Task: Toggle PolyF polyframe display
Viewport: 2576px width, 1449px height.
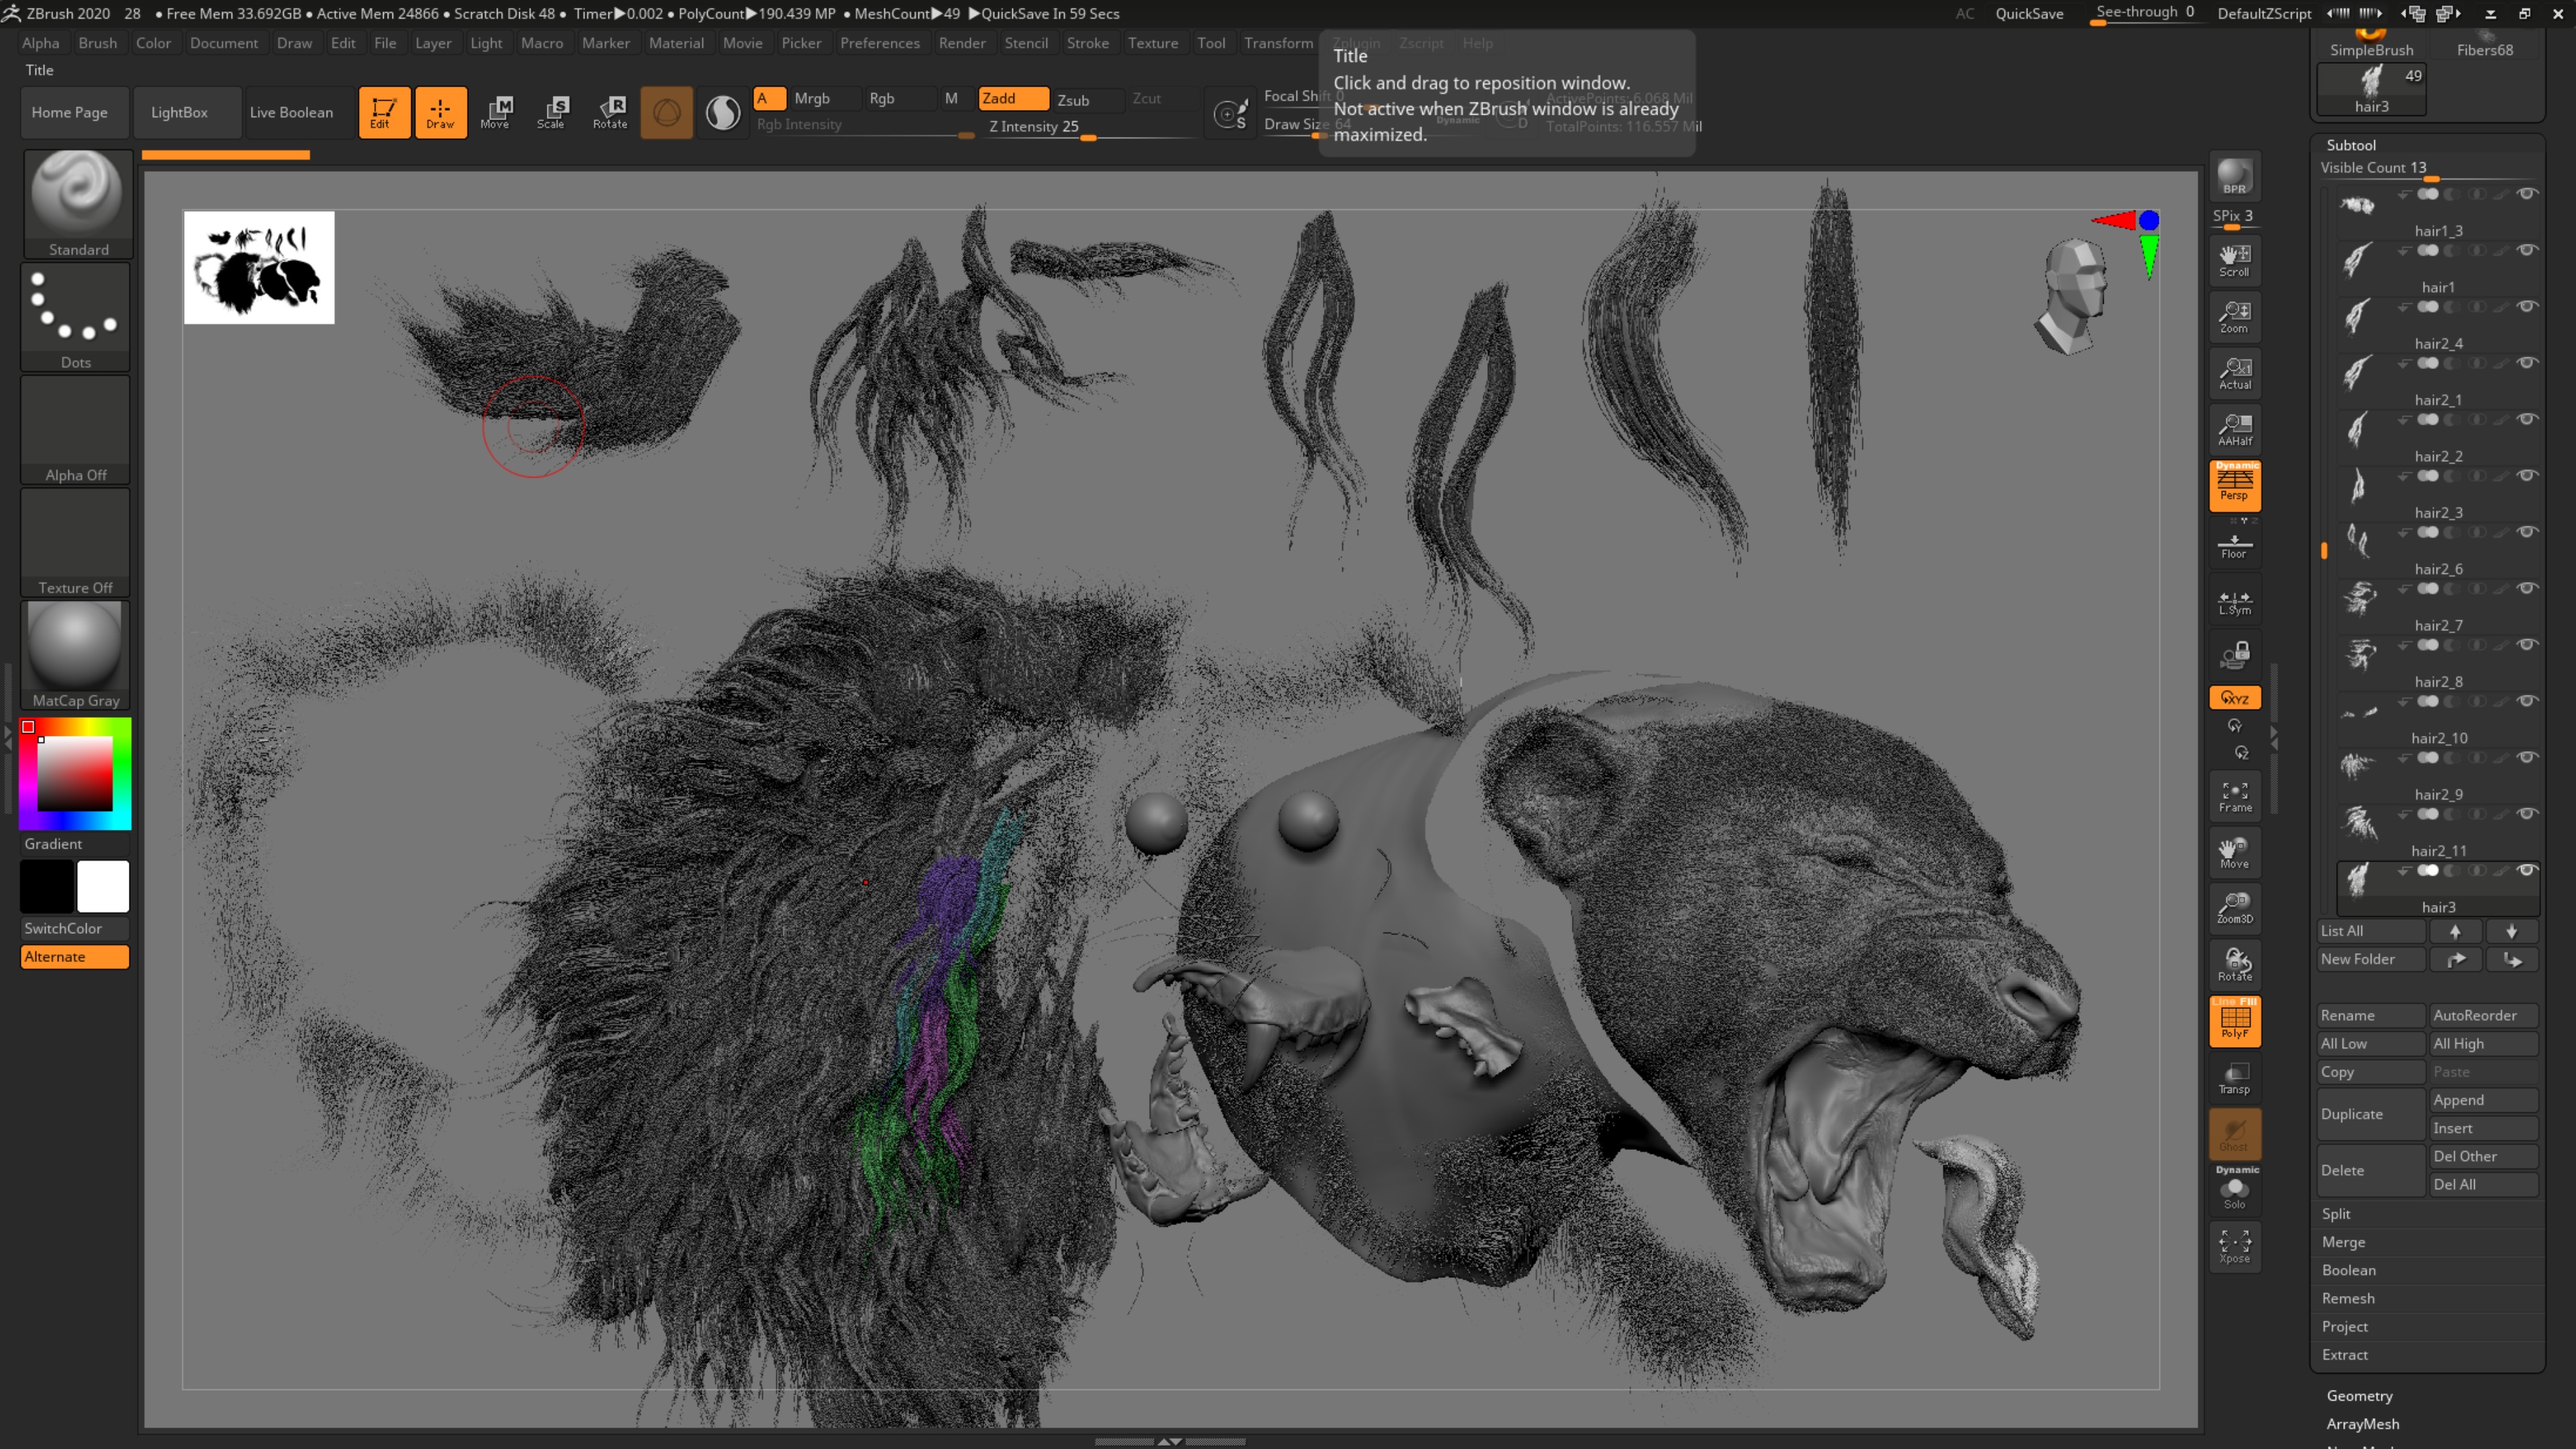Action: (2234, 1021)
